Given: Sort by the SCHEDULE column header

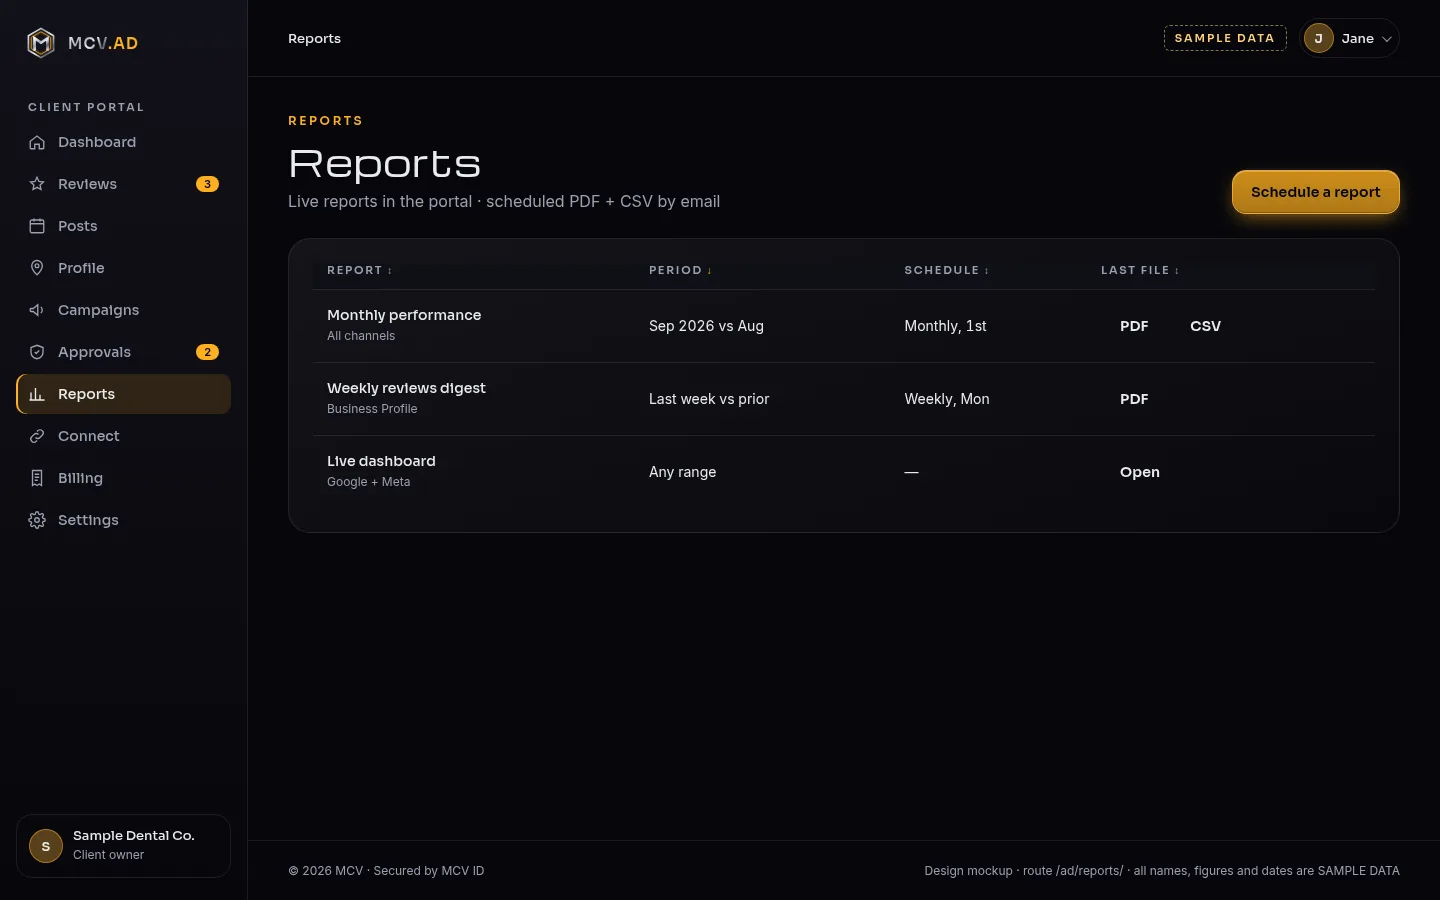Looking at the screenshot, I should pos(947,270).
